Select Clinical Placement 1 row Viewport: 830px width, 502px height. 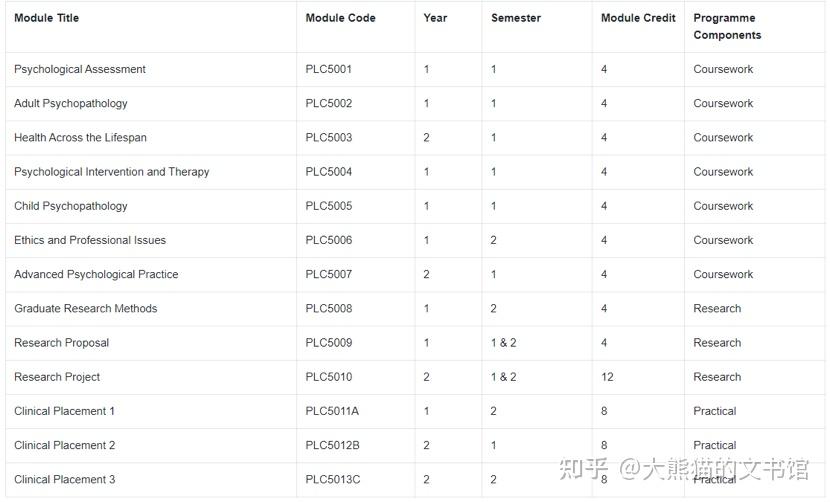click(x=415, y=411)
